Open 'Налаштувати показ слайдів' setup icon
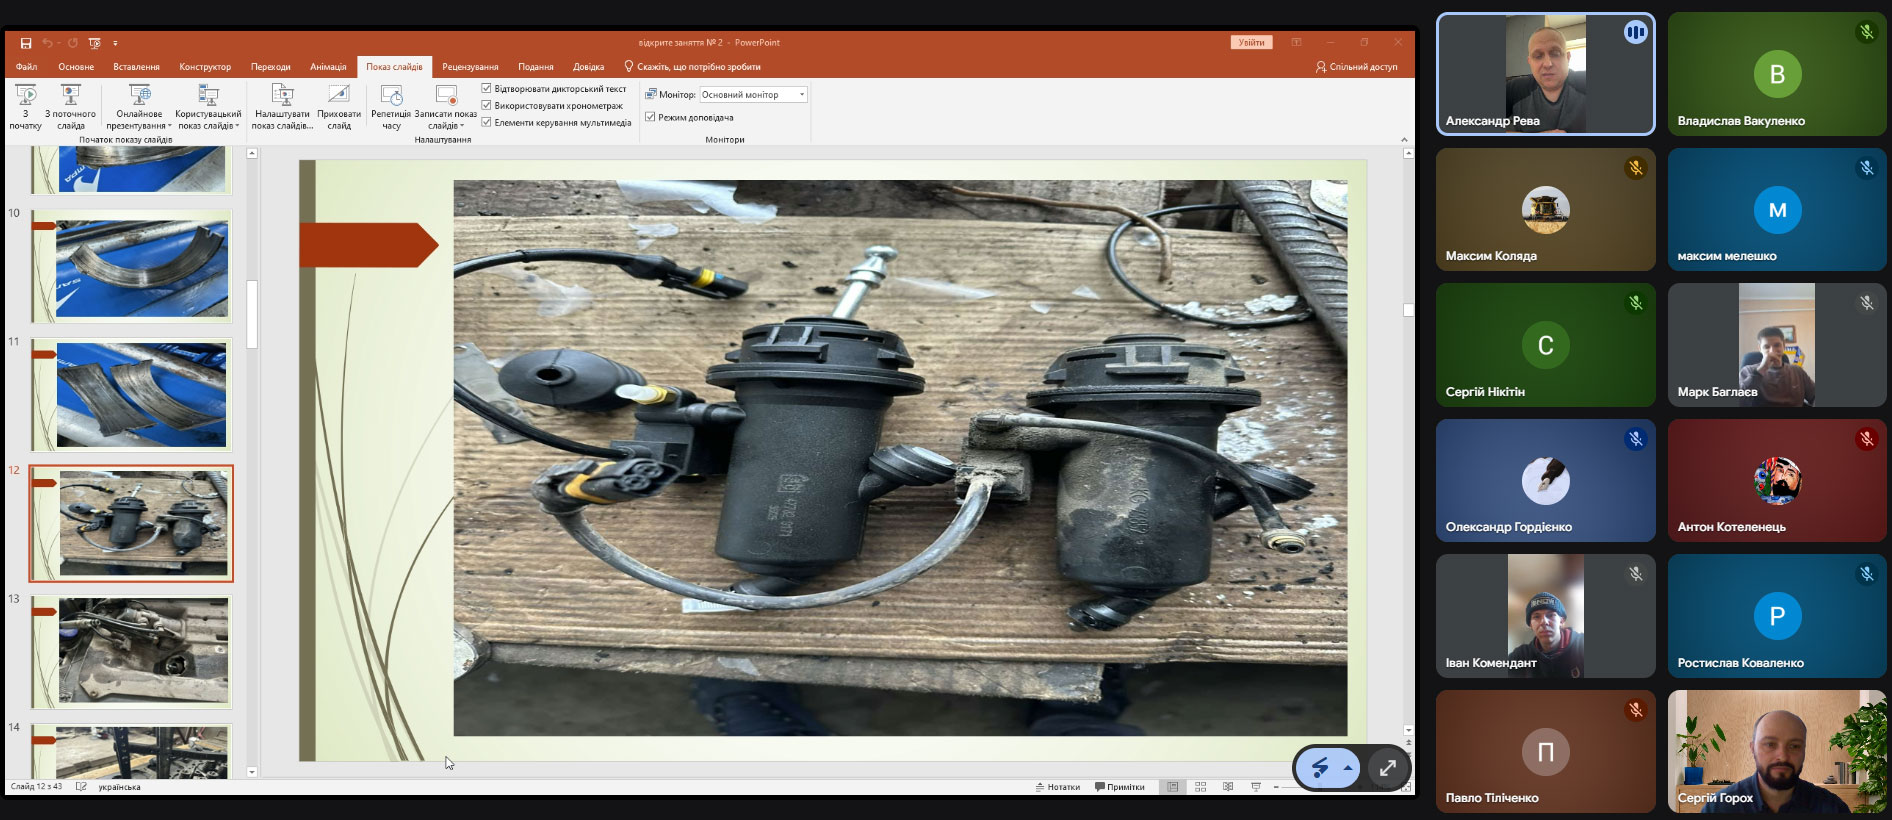This screenshot has height=820, width=1892. [282, 97]
